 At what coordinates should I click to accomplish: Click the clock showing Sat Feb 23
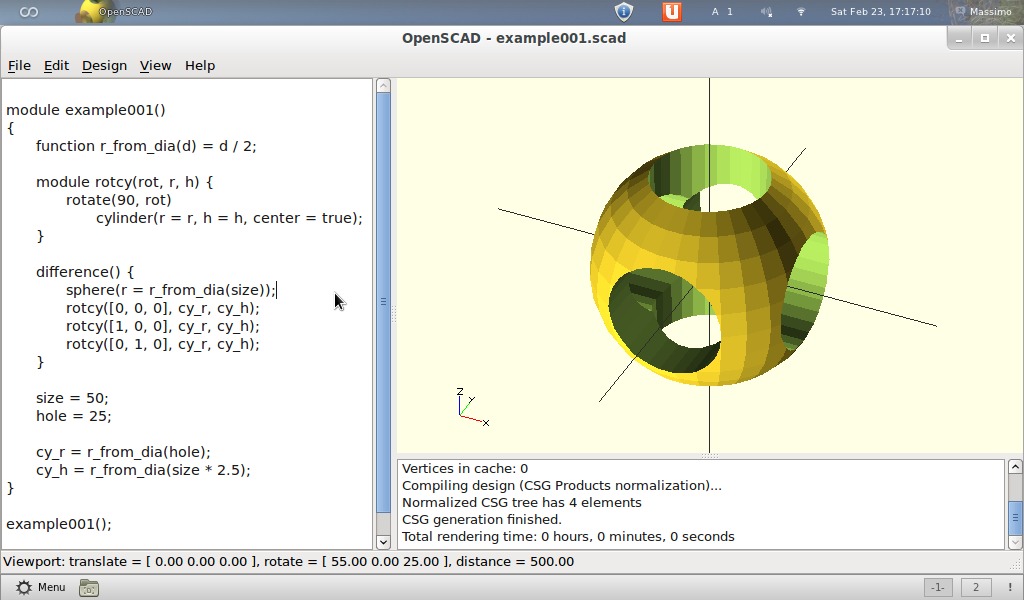point(880,12)
